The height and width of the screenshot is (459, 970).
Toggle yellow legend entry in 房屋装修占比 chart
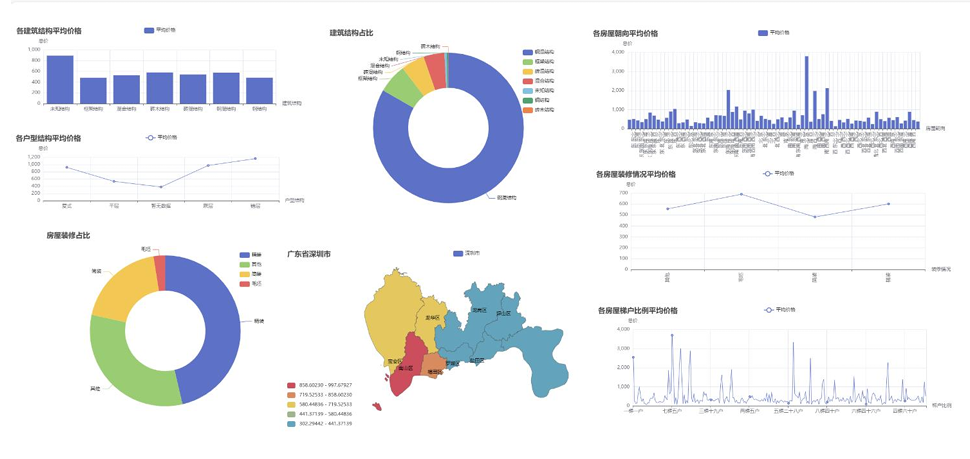(250, 274)
